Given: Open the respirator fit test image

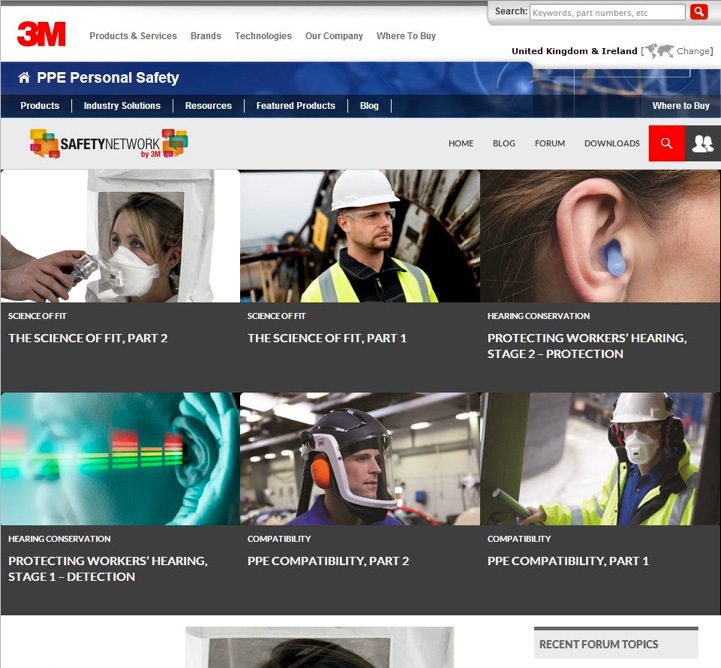Looking at the screenshot, I should (x=120, y=236).
